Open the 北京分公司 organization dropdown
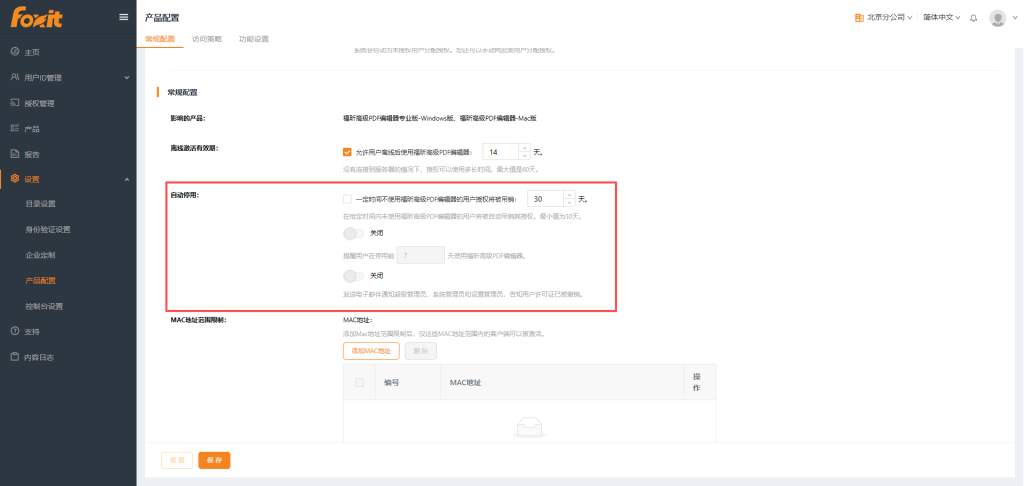Image resolution: width=1024 pixels, height=486 pixels. (883, 18)
